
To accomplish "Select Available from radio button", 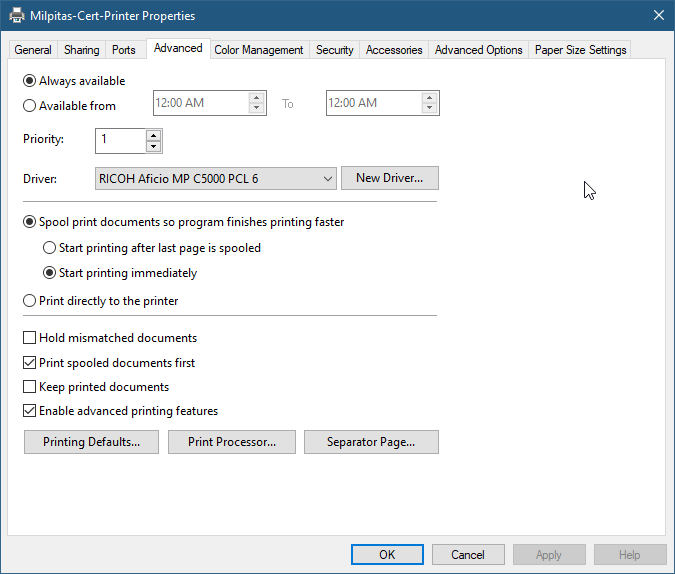I will tap(30, 106).
